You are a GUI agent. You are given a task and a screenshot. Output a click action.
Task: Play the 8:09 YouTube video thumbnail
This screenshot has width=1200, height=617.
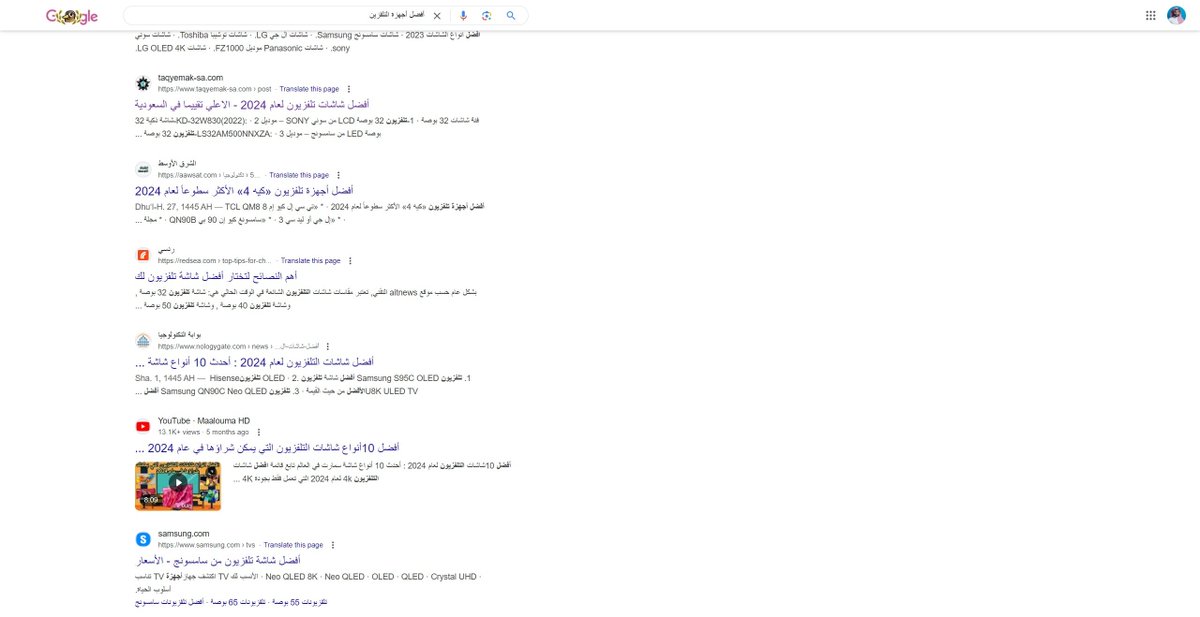coord(178,486)
